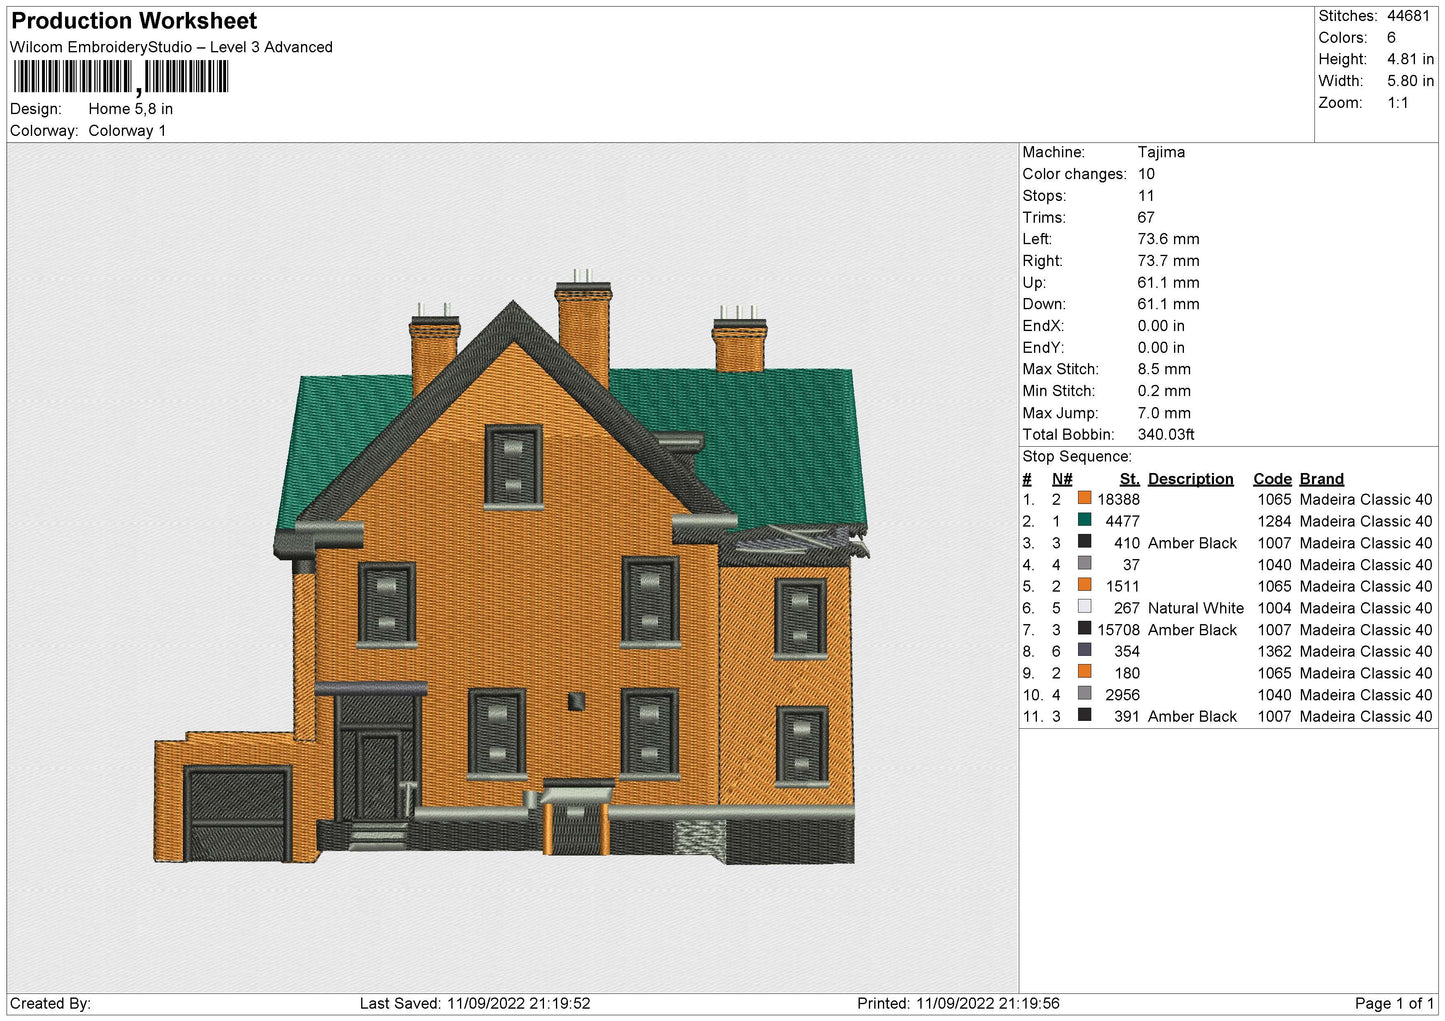Click the Brand column header
Image resolution: width=1445 pixels, height=1021 pixels.
(1321, 479)
